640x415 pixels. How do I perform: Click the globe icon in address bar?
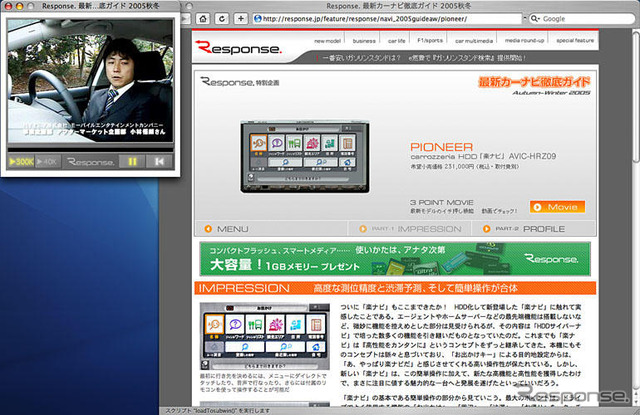(258, 18)
